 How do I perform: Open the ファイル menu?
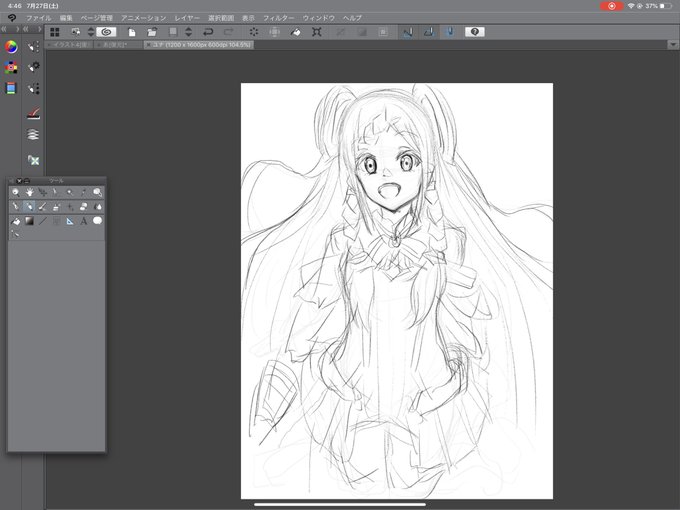pos(38,18)
